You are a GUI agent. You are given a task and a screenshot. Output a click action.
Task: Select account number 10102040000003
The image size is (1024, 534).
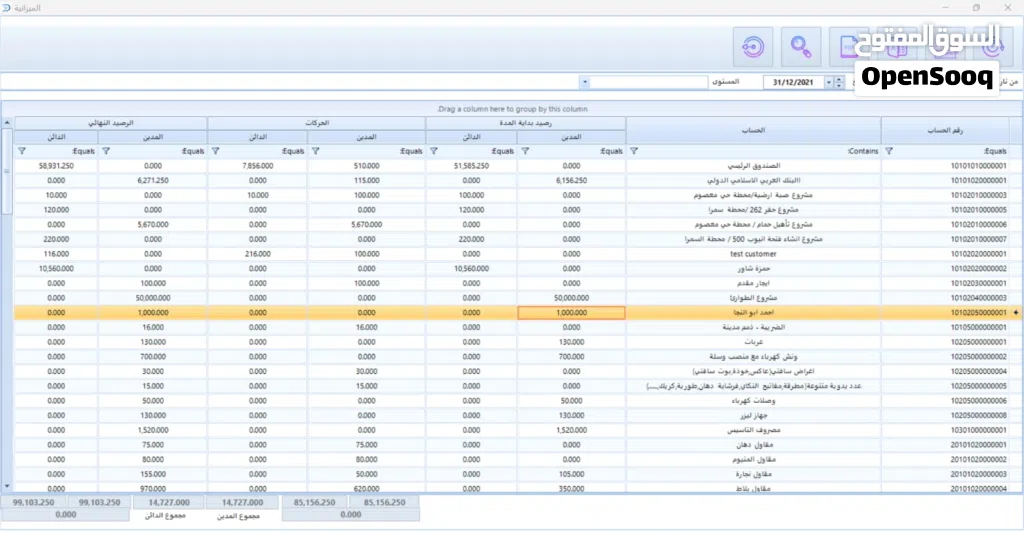pyautogui.click(x=978, y=298)
